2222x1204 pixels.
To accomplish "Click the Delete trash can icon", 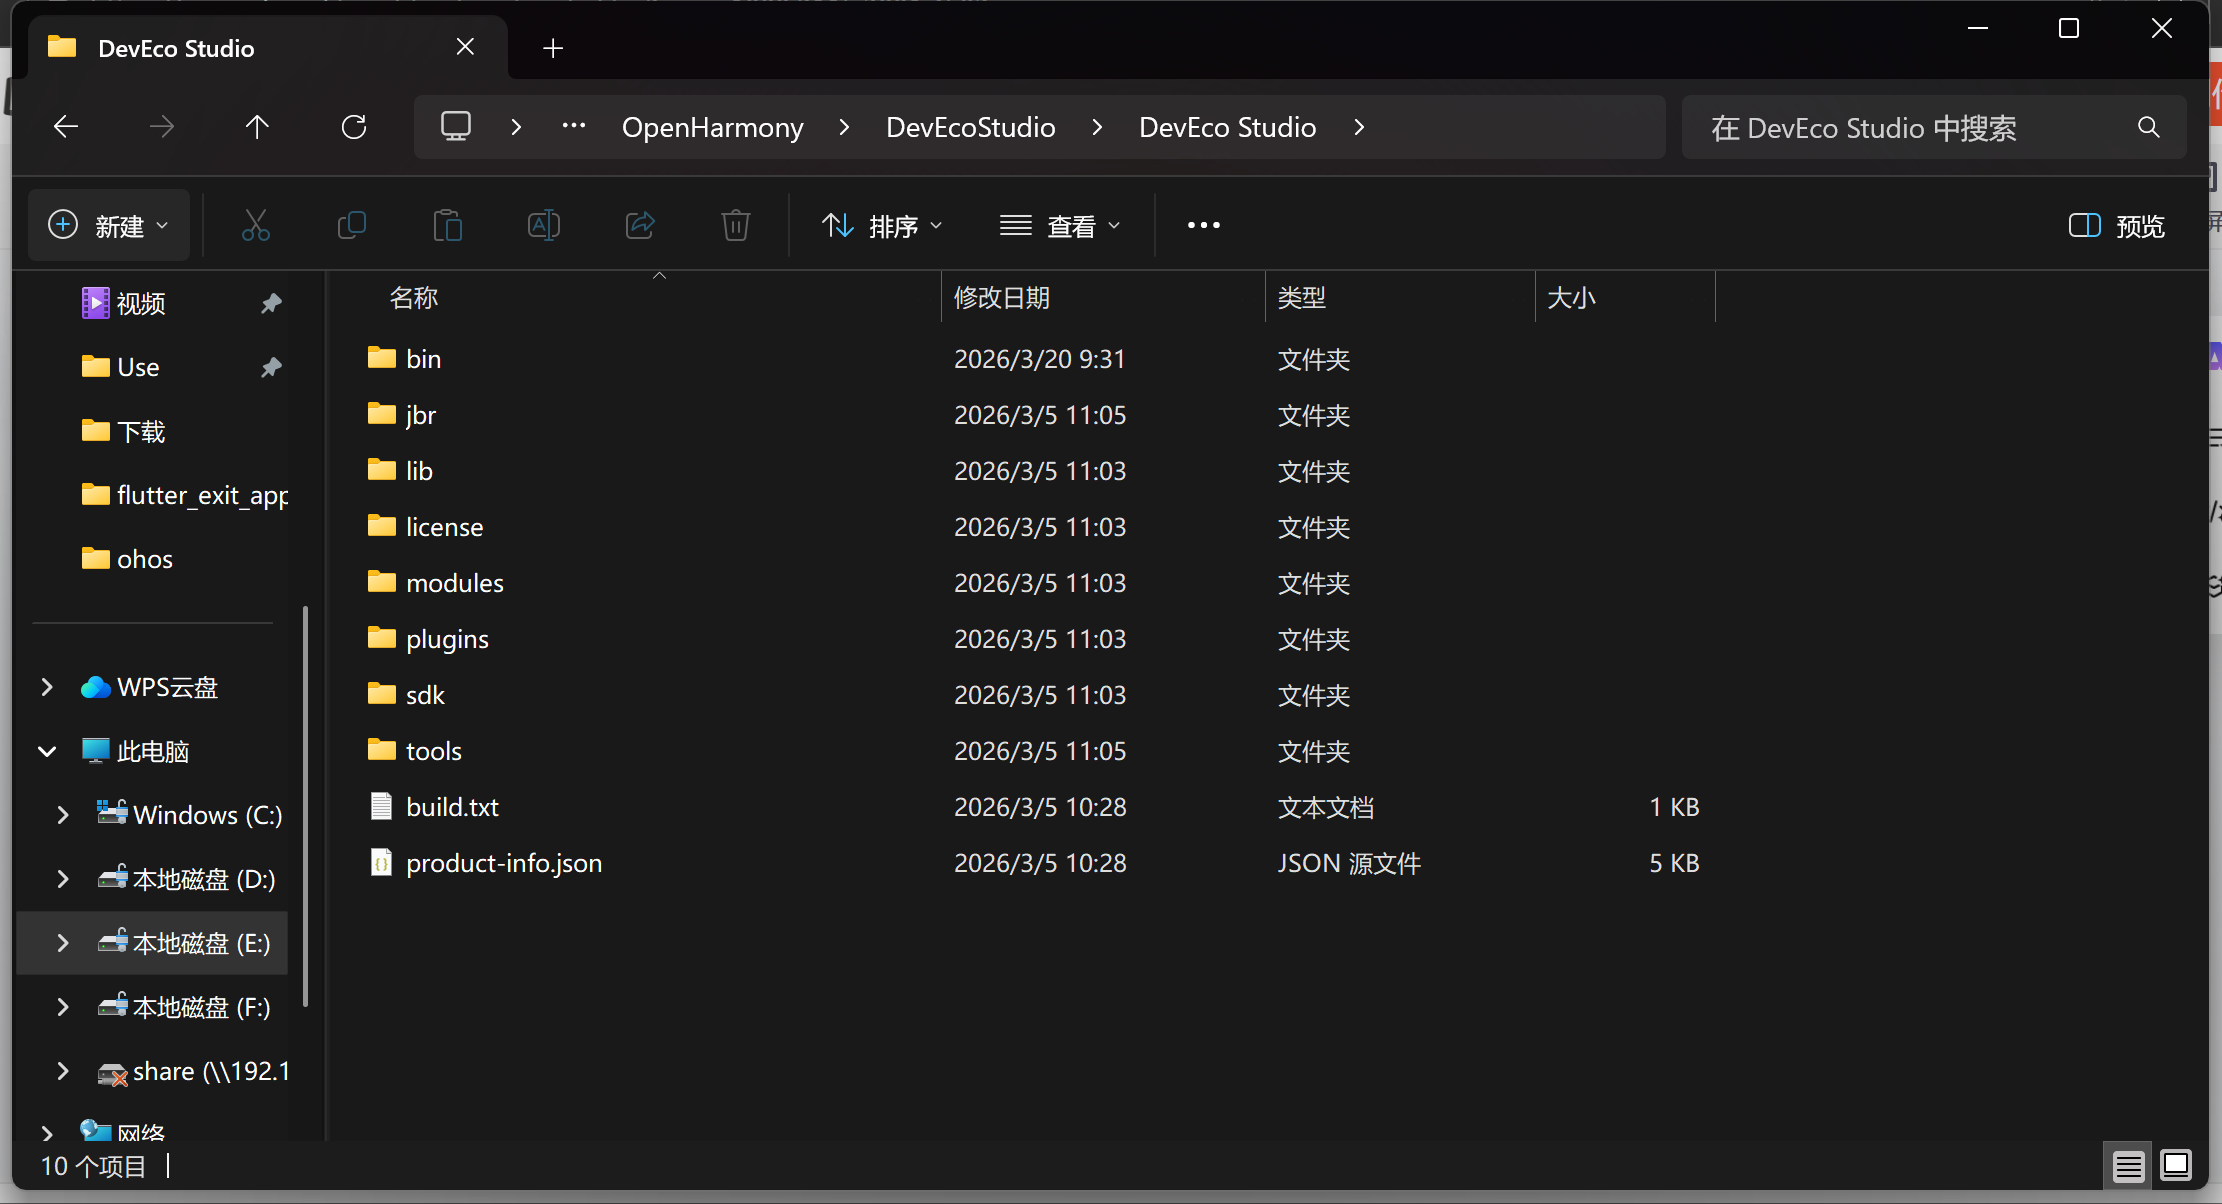I will pos(736,225).
